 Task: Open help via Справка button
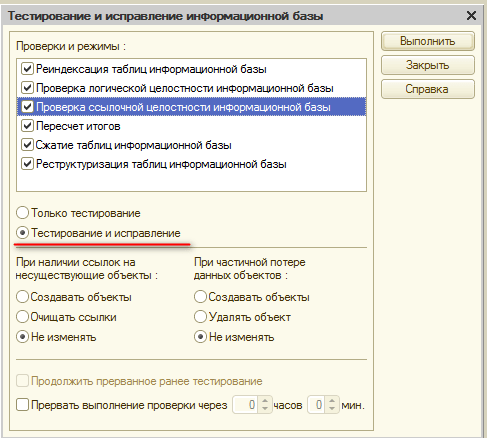[x=428, y=89]
